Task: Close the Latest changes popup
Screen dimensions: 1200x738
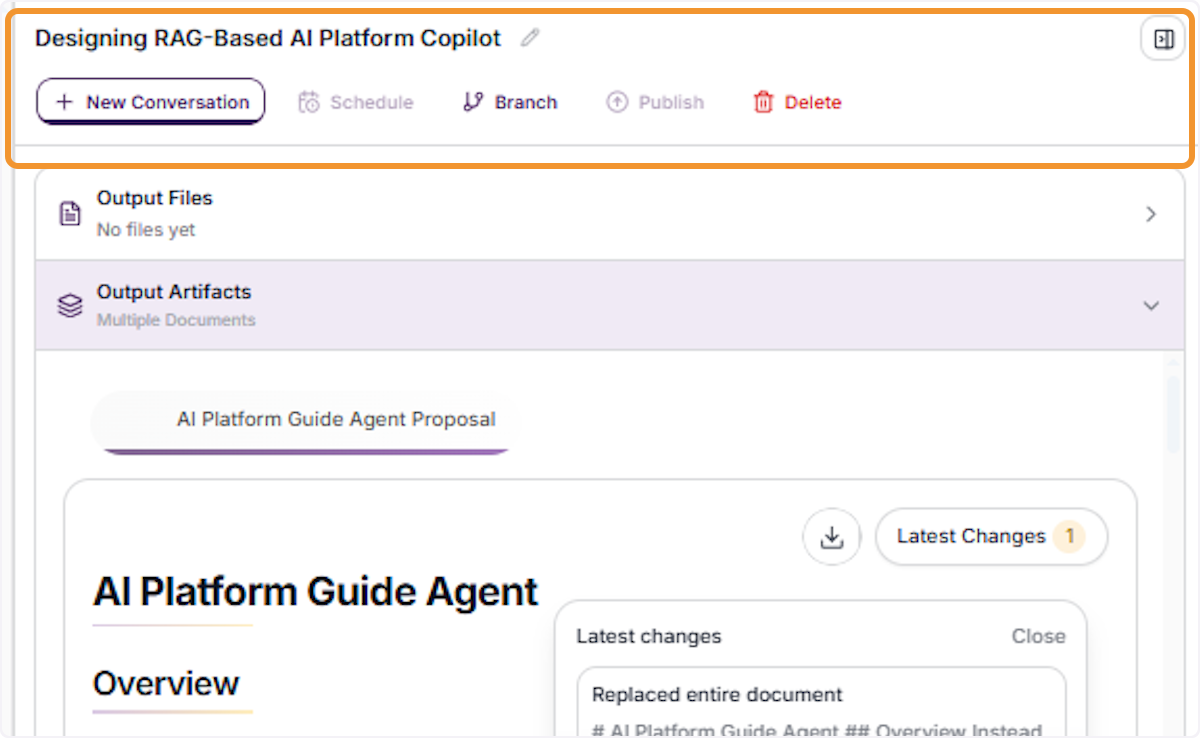Action: (1039, 636)
